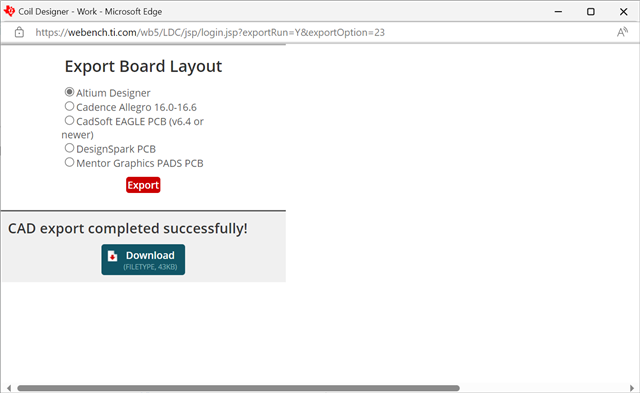Click 'CAD export completed successfully!' message
Viewport: 640px width, 393px height.
coord(127,229)
